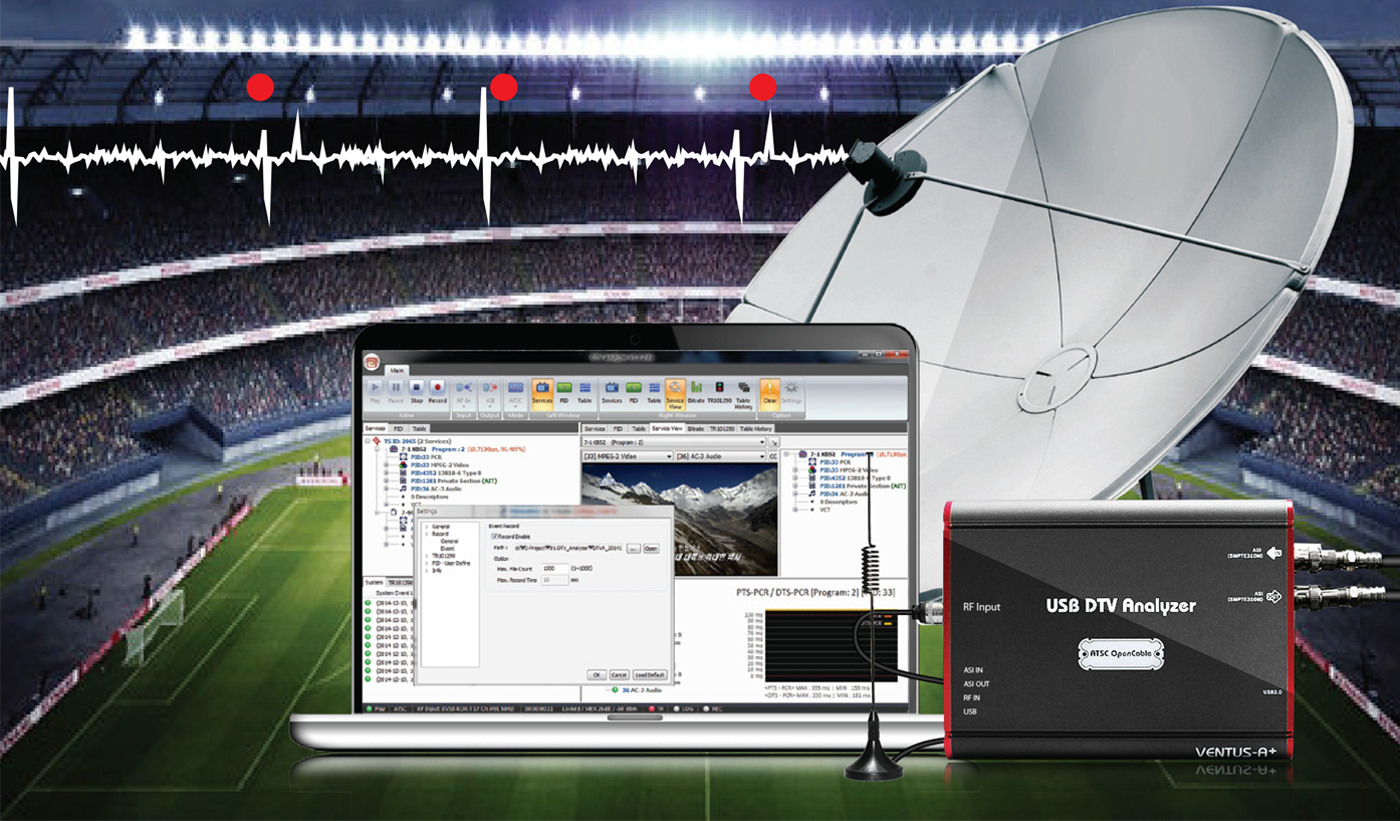Expand PID:33 MPEG-2 Video in the left tree

(x=386, y=465)
